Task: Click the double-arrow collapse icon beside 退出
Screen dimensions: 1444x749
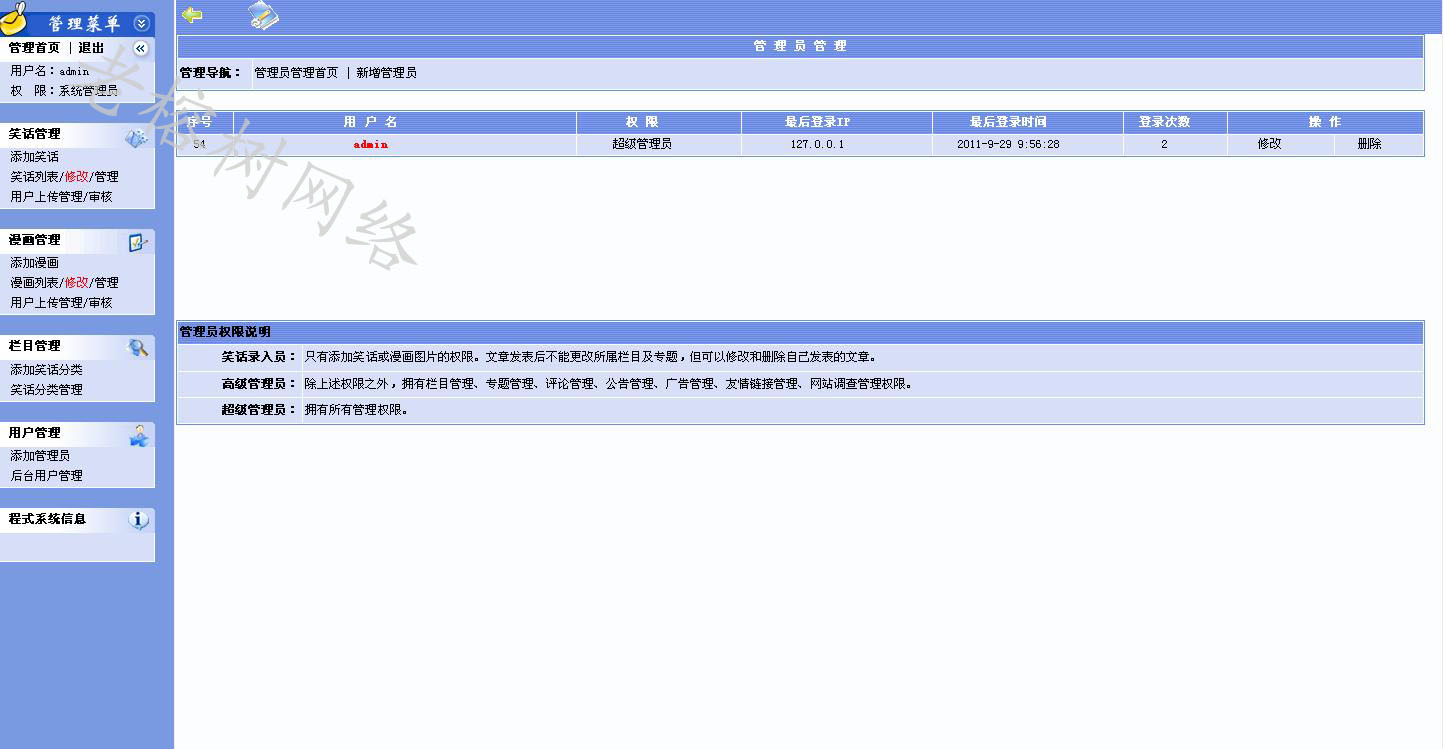Action: pos(141,48)
